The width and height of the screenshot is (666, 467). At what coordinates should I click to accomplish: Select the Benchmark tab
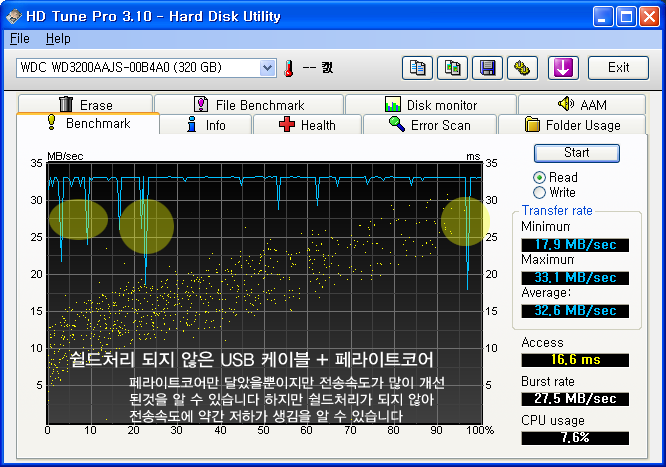coord(88,123)
